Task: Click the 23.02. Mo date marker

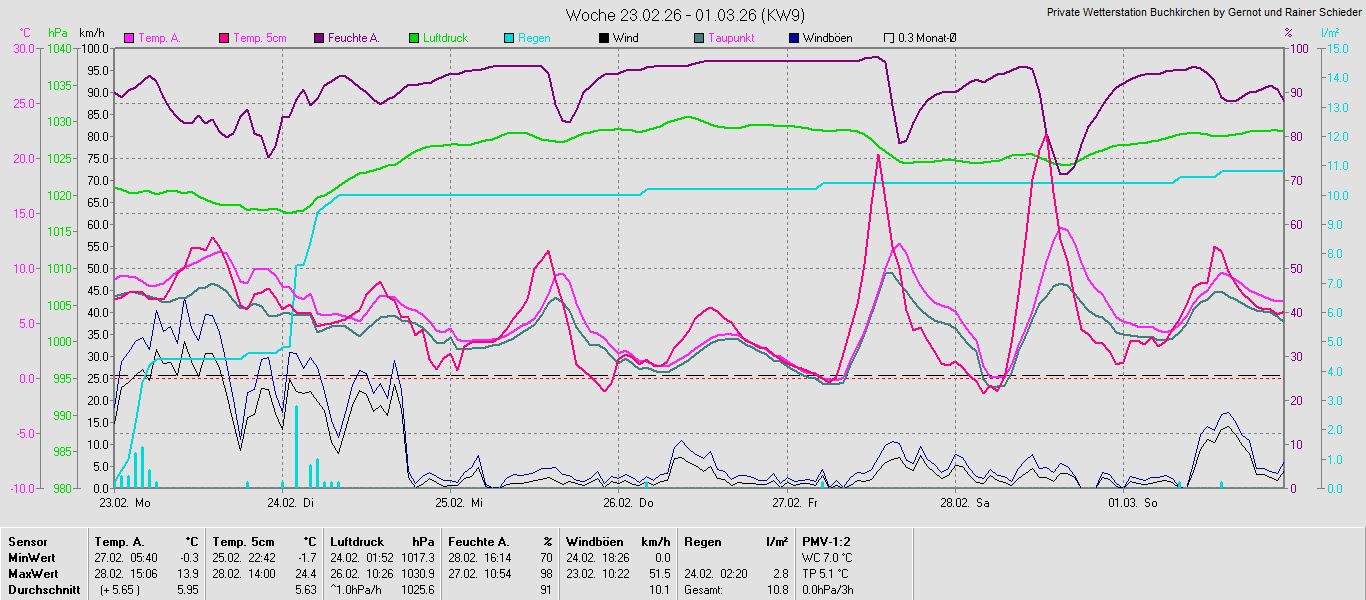Action: [x=125, y=503]
